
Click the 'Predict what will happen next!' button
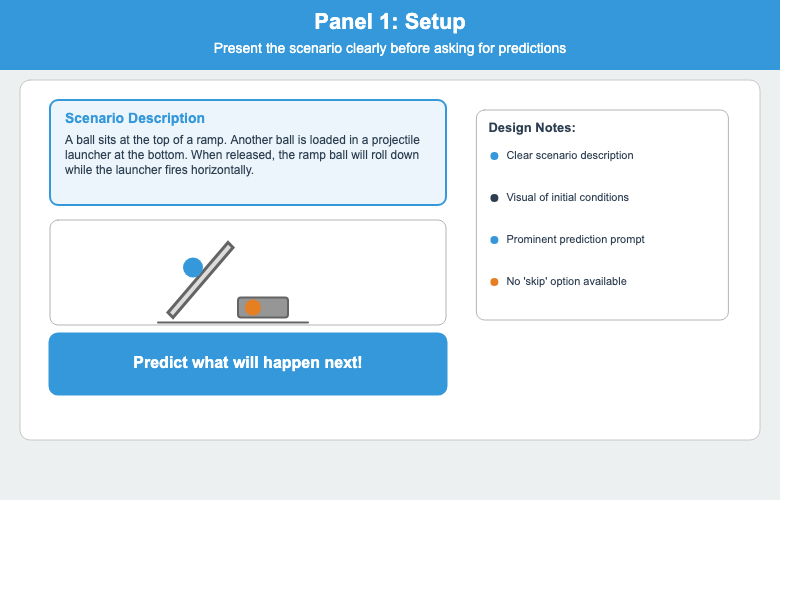(247, 363)
